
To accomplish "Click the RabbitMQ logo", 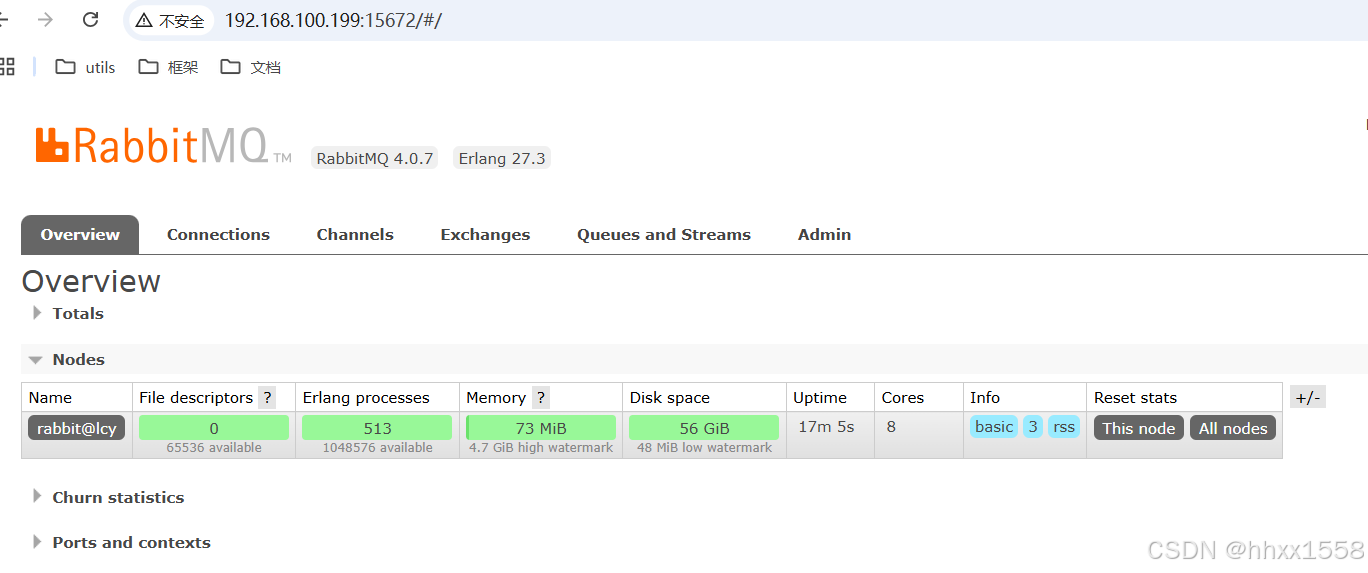I will pyautogui.click(x=163, y=146).
